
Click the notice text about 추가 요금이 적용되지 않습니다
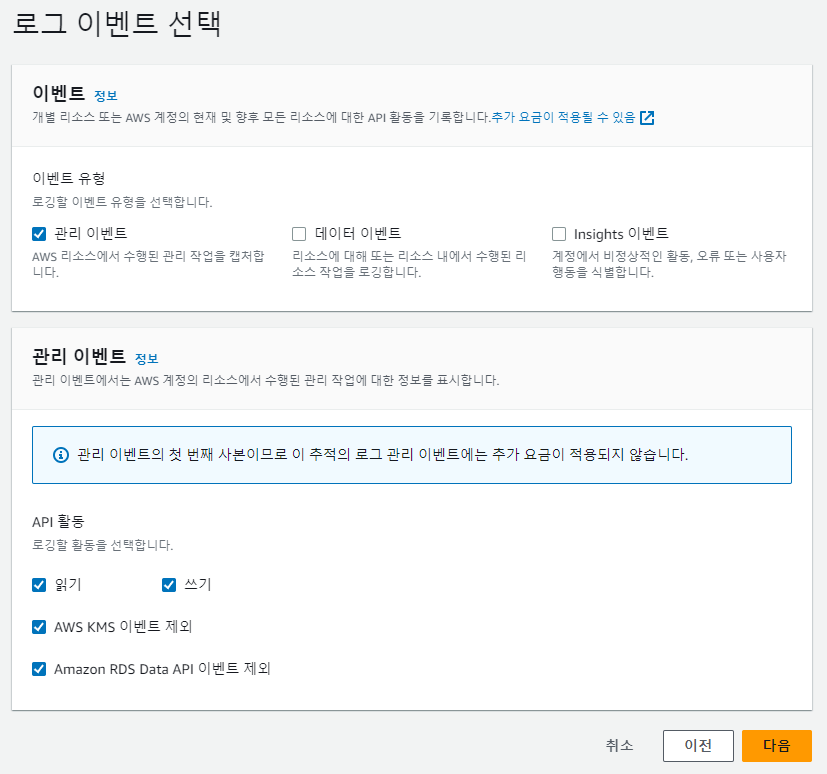(x=382, y=454)
